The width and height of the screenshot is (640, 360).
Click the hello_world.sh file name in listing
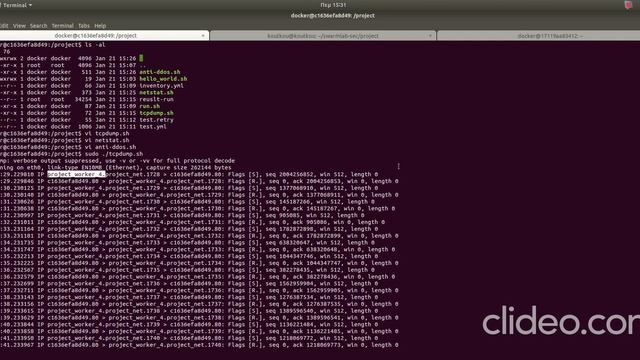[163, 79]
